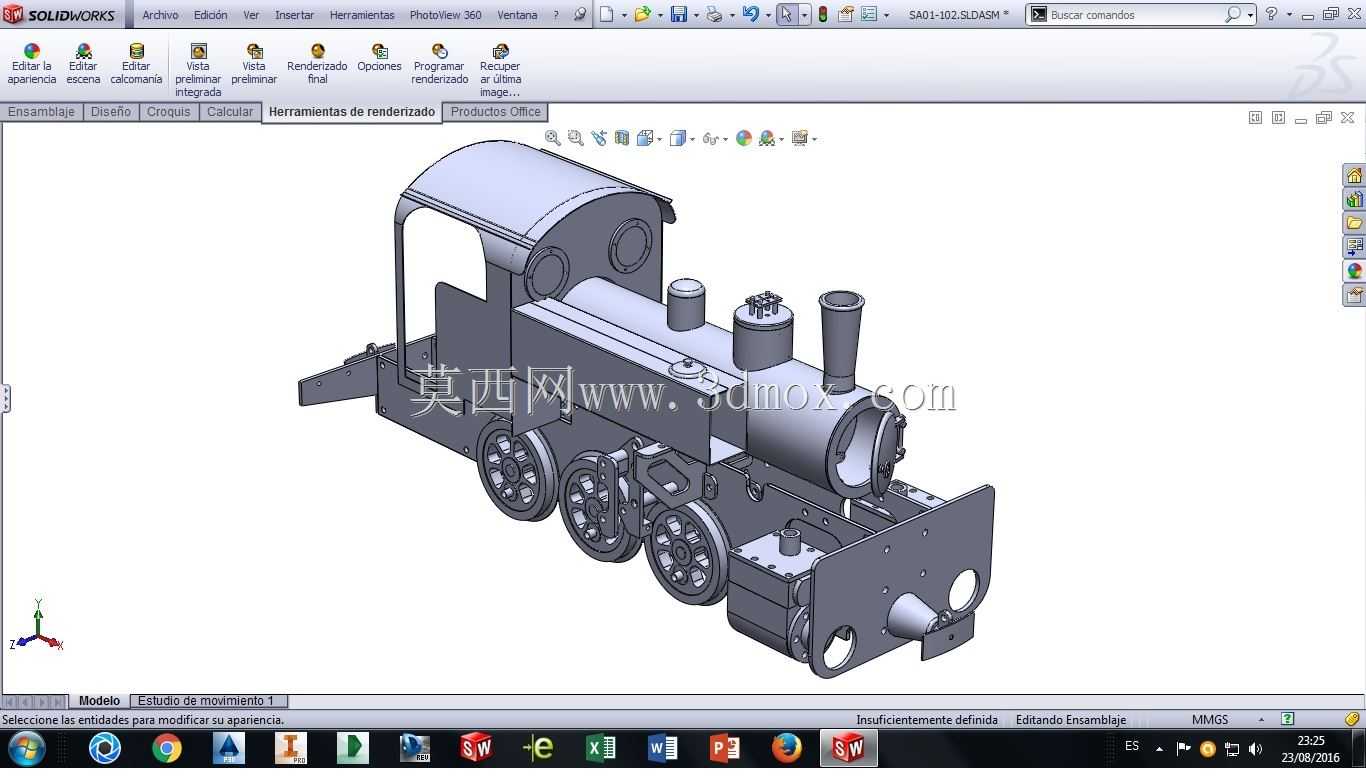
Task: Expand Print dropdown arrow
Action: pos(732,15)
